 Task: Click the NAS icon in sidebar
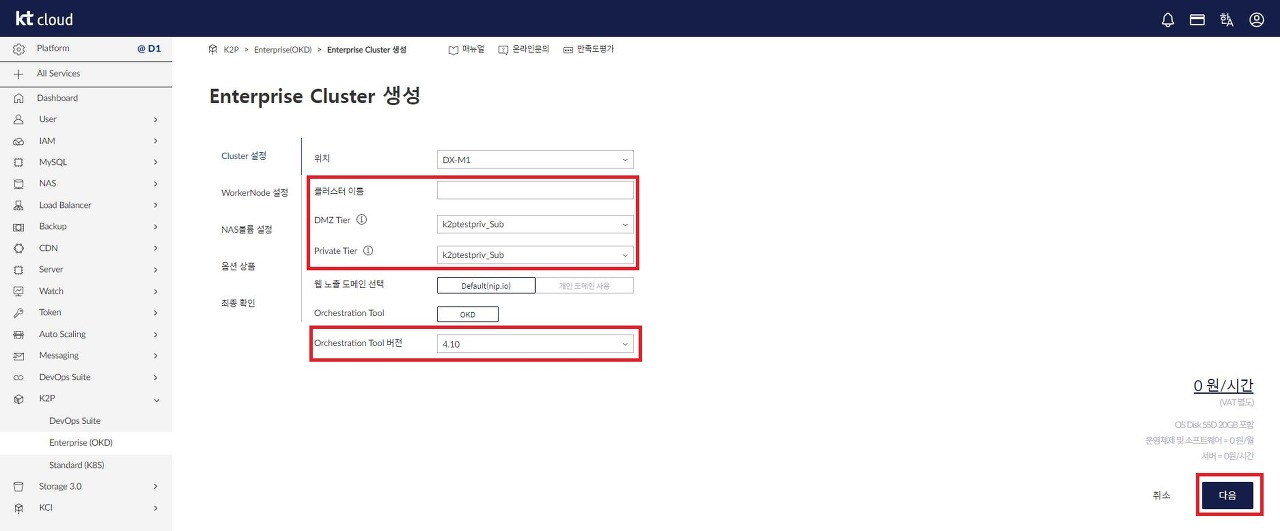click(x=18, y=184)
